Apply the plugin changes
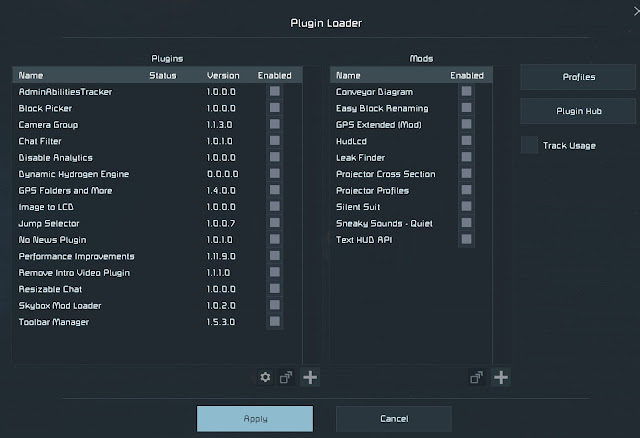 (255, 418)
